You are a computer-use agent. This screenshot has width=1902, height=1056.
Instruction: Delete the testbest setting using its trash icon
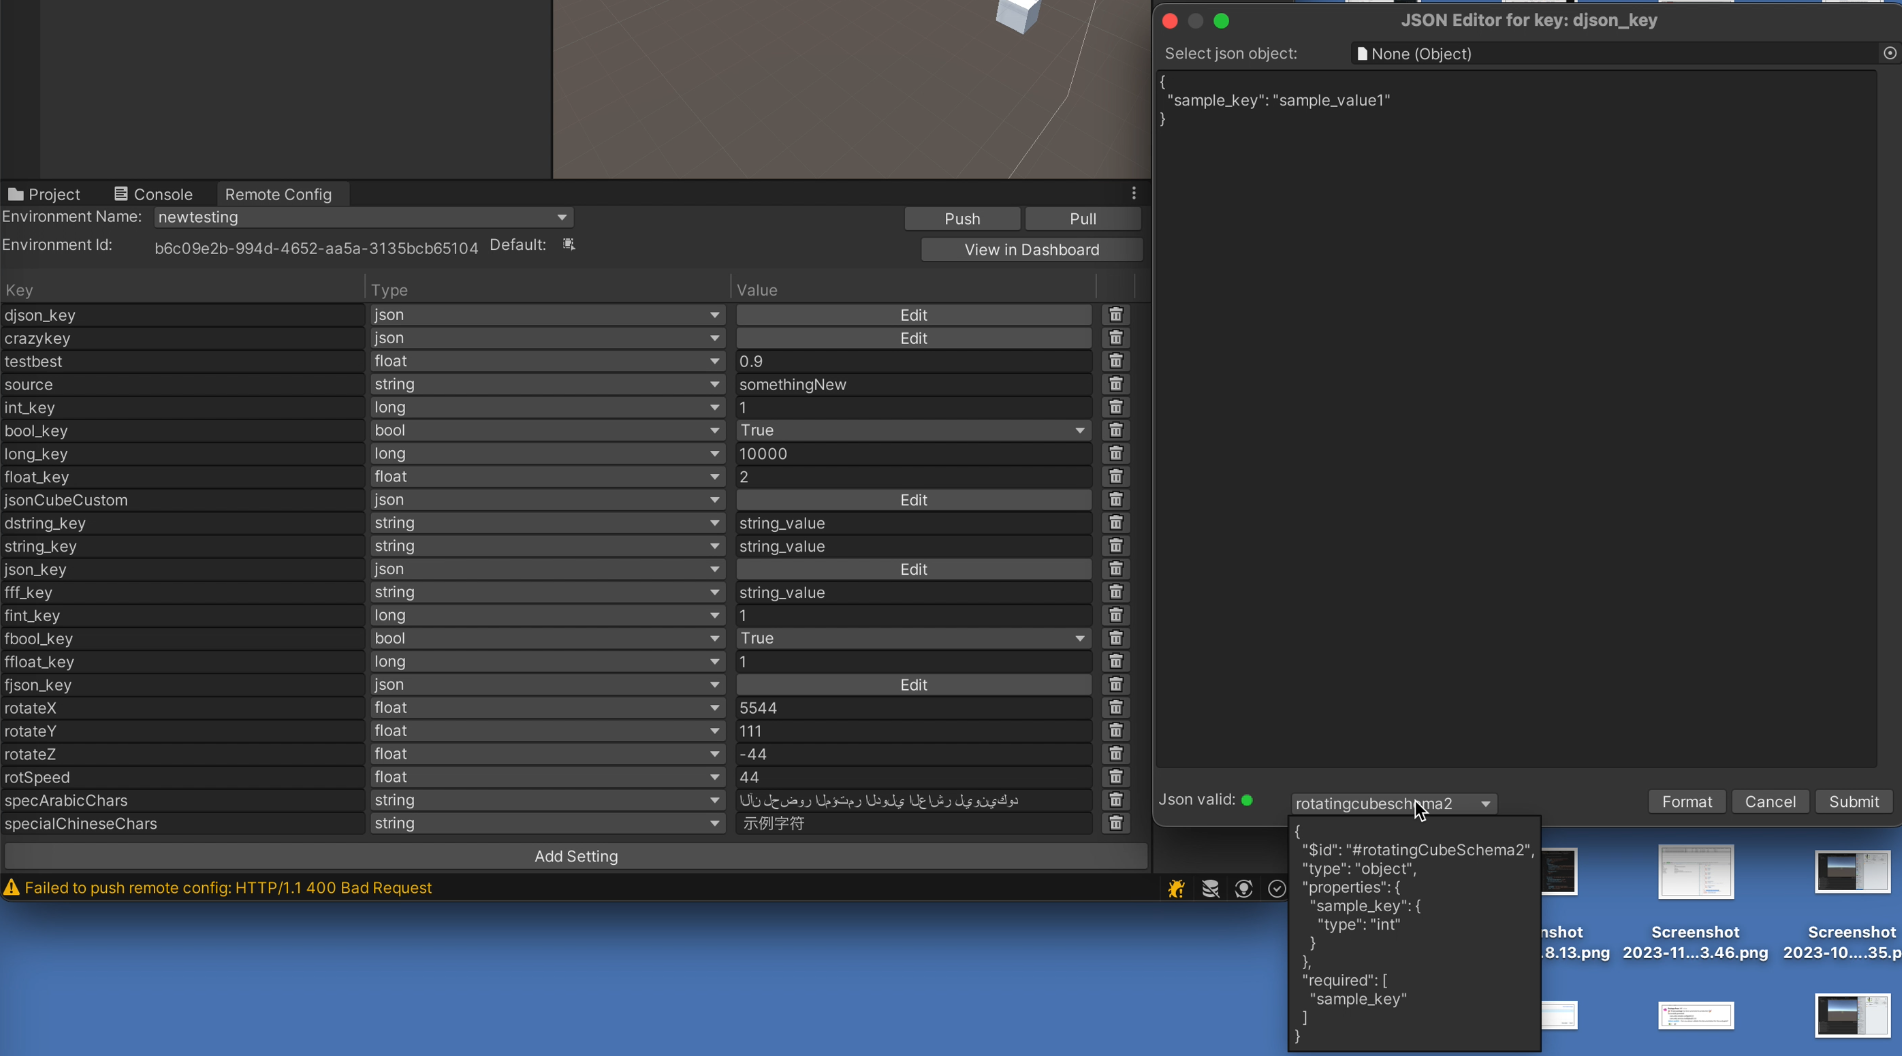pos(1115,361)
